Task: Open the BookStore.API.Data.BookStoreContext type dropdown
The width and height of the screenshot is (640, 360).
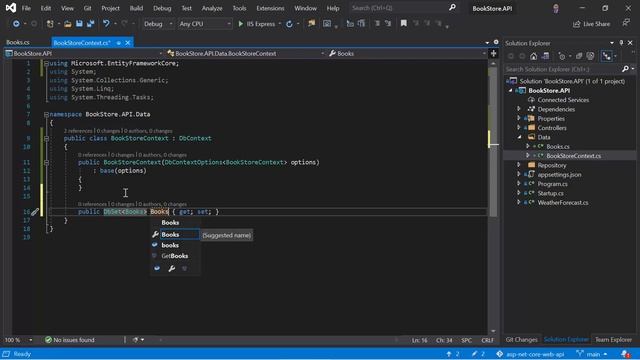Action: coord(246,53)
